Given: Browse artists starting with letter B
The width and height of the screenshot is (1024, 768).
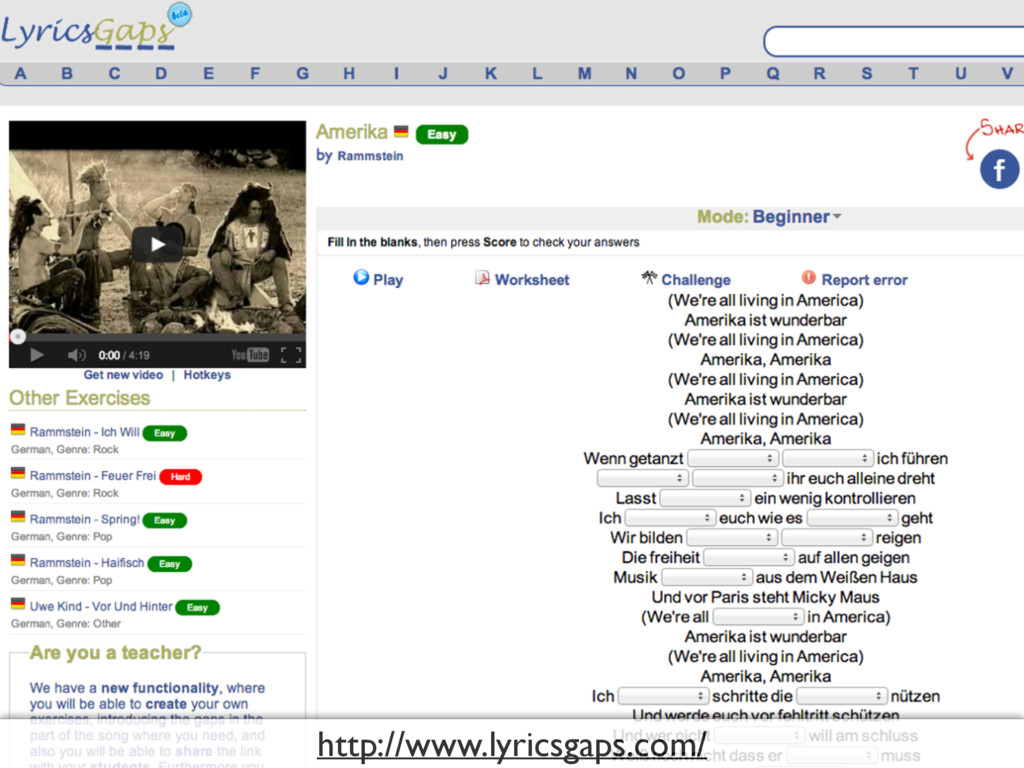Looking at the screenshot, I should (67, 73).
